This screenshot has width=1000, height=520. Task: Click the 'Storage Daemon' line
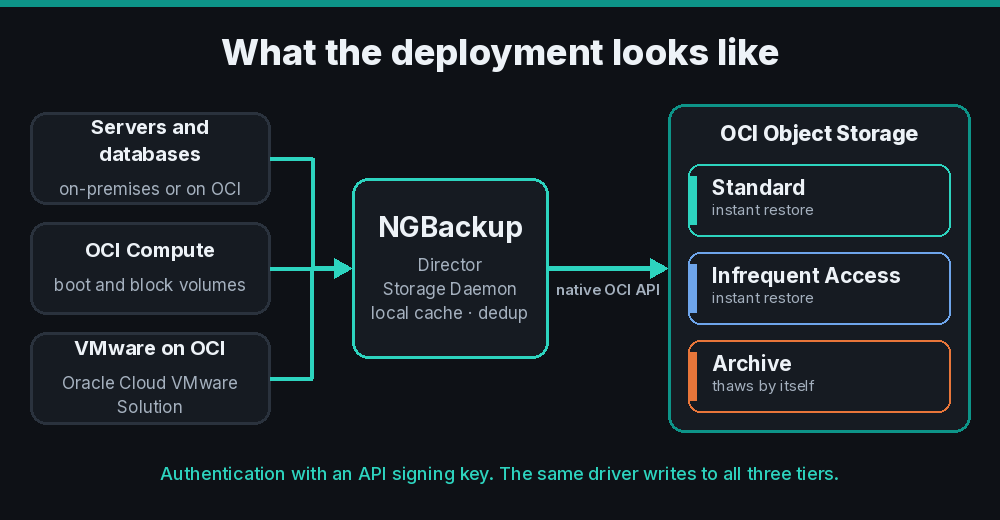click(x=450, y=289)
